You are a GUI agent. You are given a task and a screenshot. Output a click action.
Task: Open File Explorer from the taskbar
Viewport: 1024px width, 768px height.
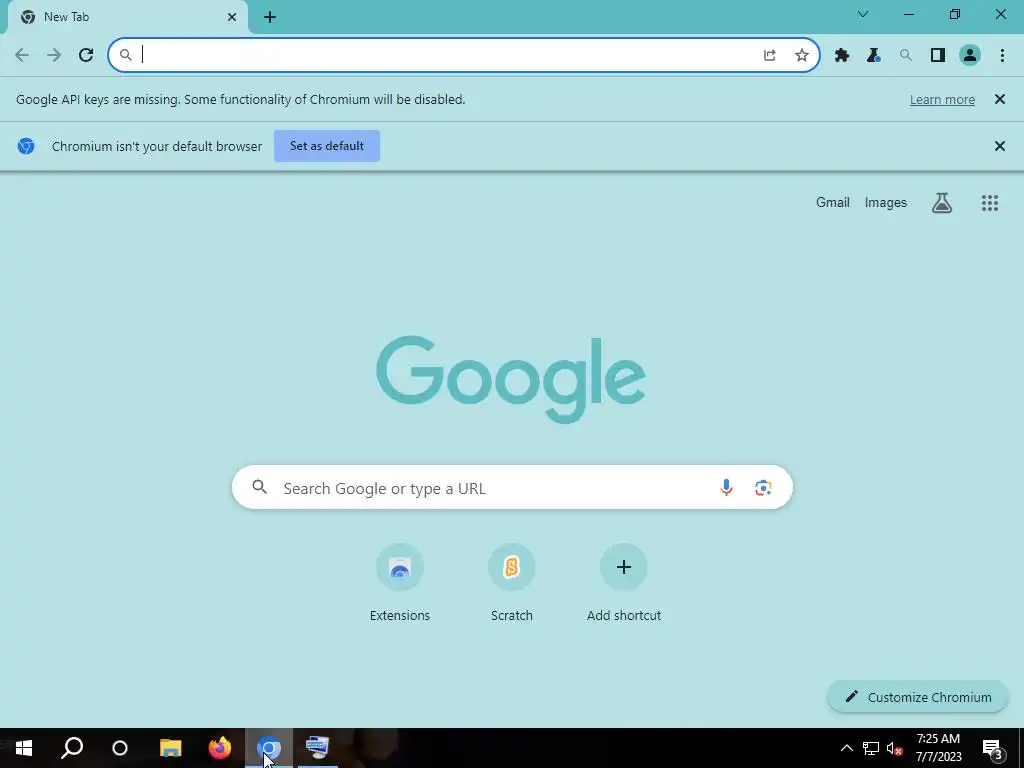click(x=170, y=748)
